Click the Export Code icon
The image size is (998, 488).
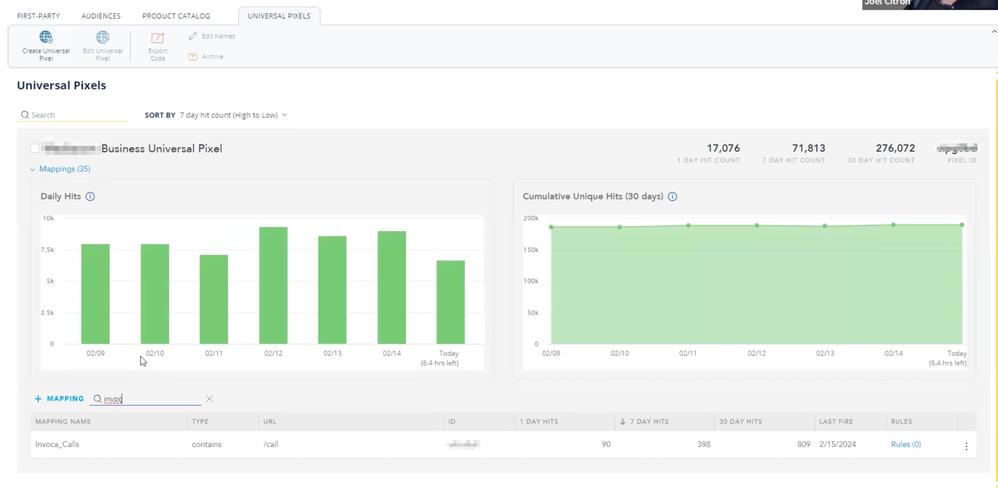pyautogui.click(x=157, y=38)
